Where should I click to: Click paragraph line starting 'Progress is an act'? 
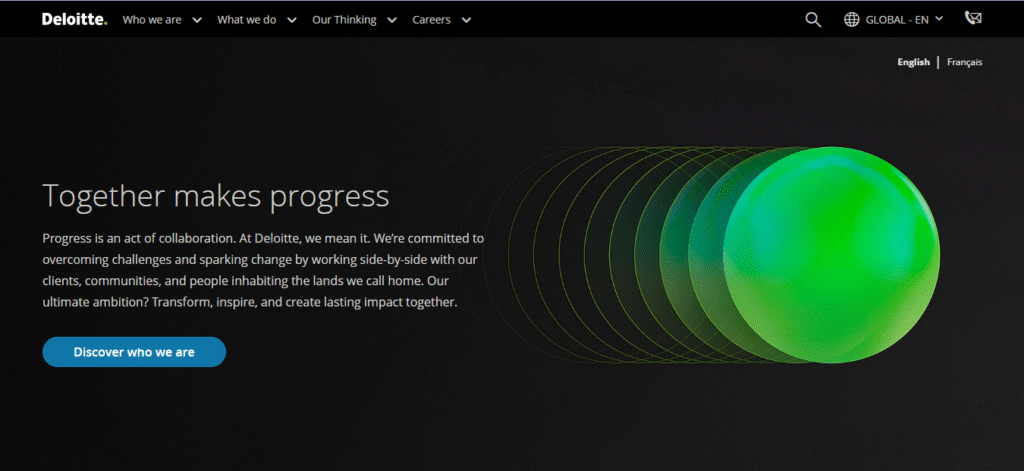coord(263,238)
